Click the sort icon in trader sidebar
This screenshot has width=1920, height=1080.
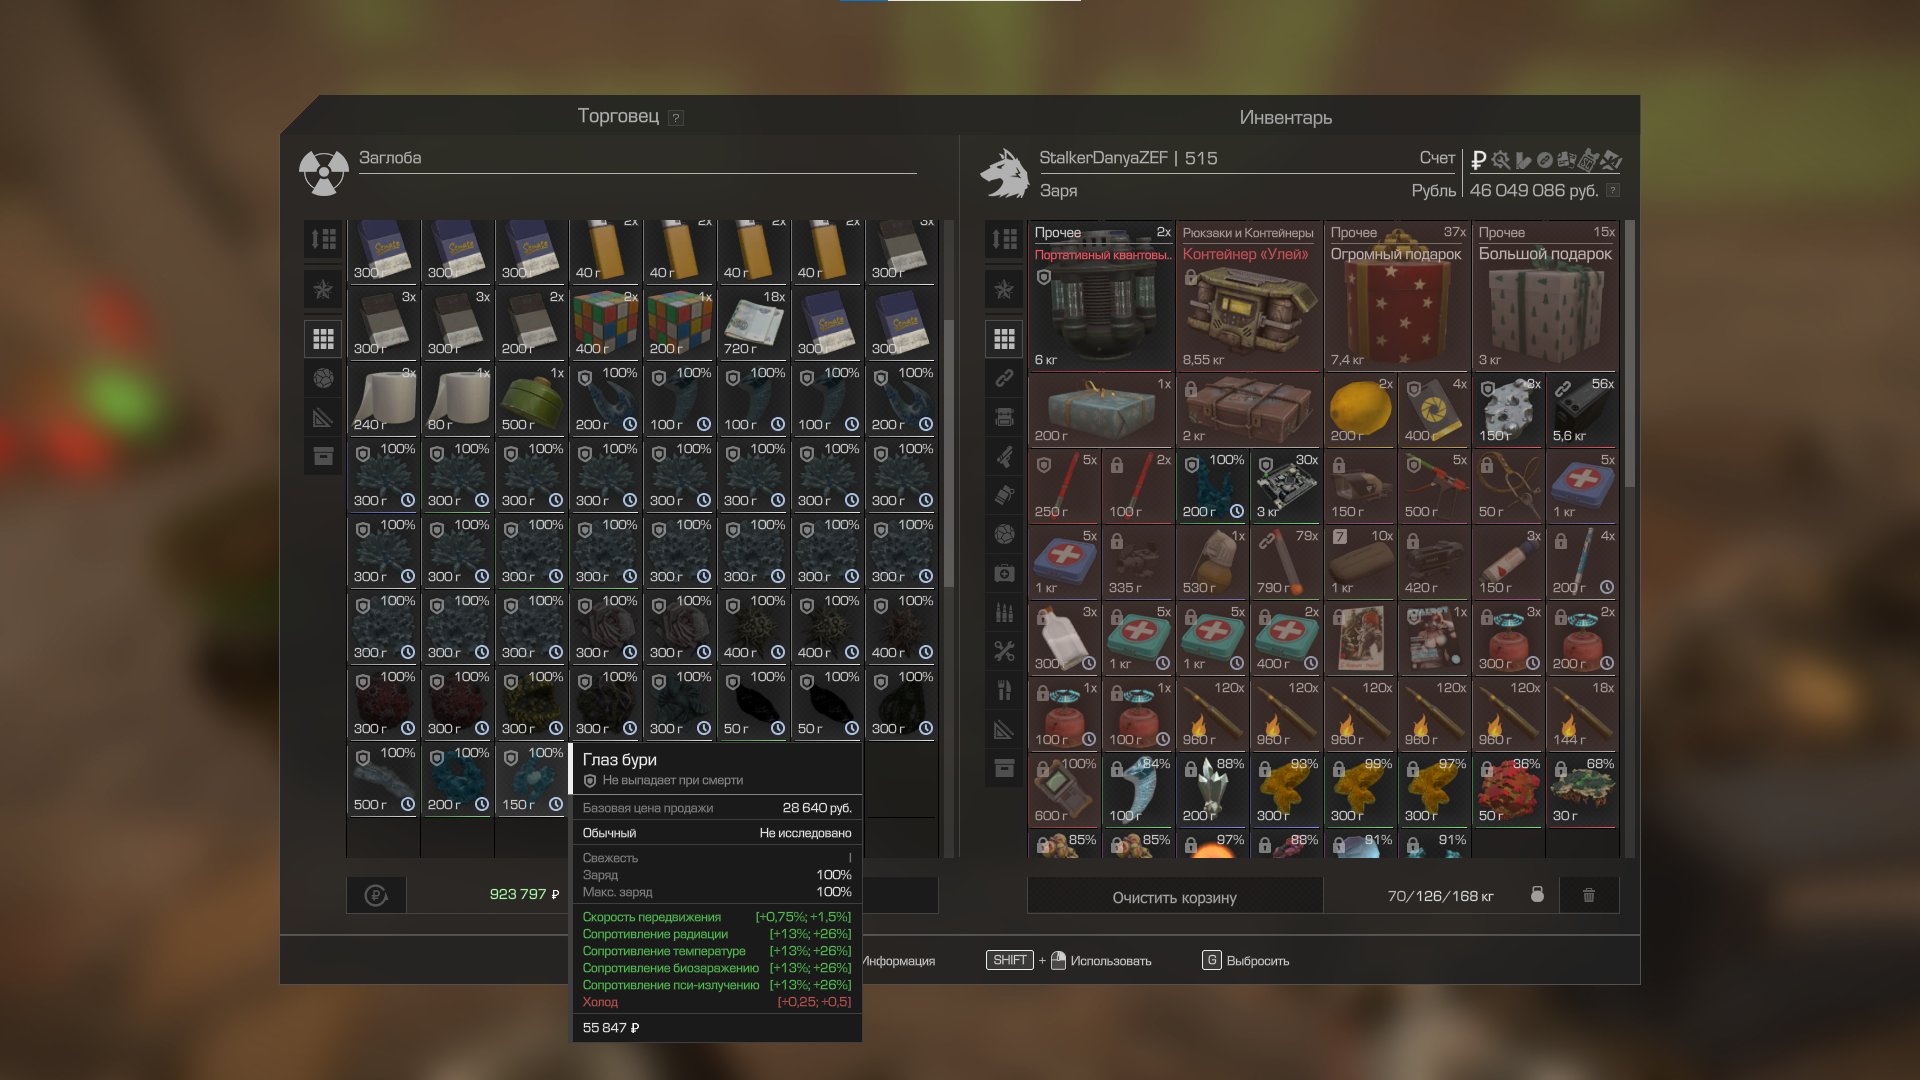(323, 239)
